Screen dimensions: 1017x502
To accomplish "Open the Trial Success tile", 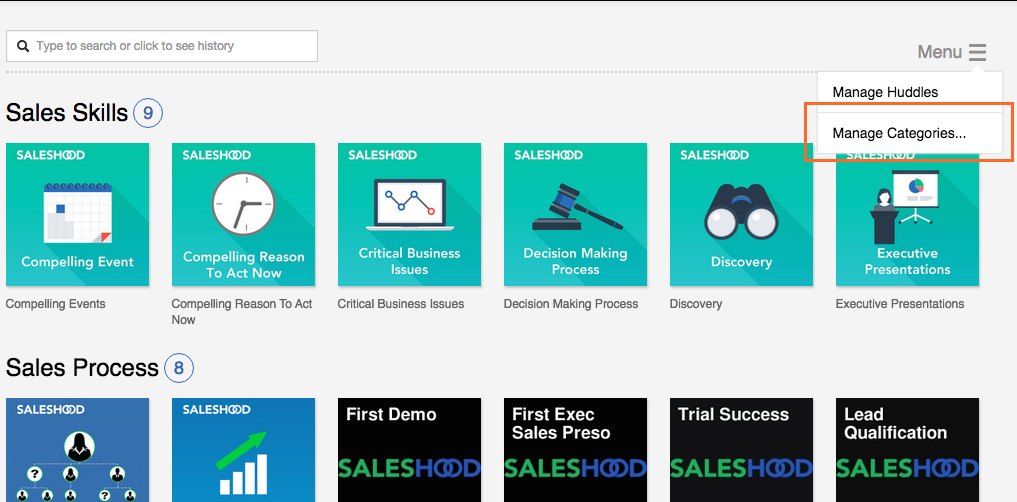I will coord(741,450).
